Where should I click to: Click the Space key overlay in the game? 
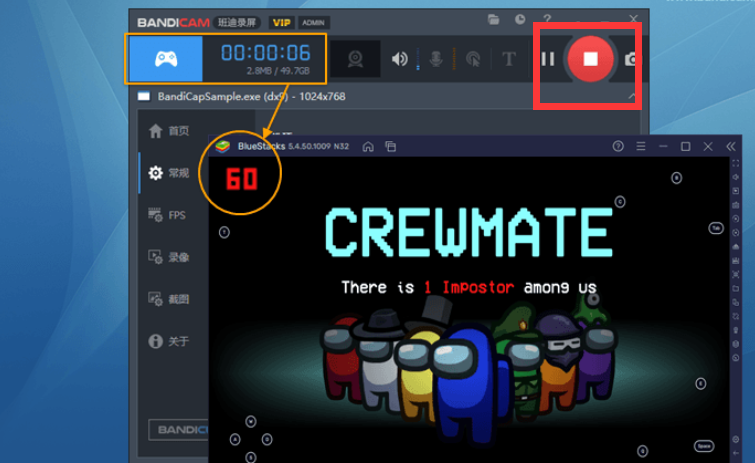coord(703,446)
